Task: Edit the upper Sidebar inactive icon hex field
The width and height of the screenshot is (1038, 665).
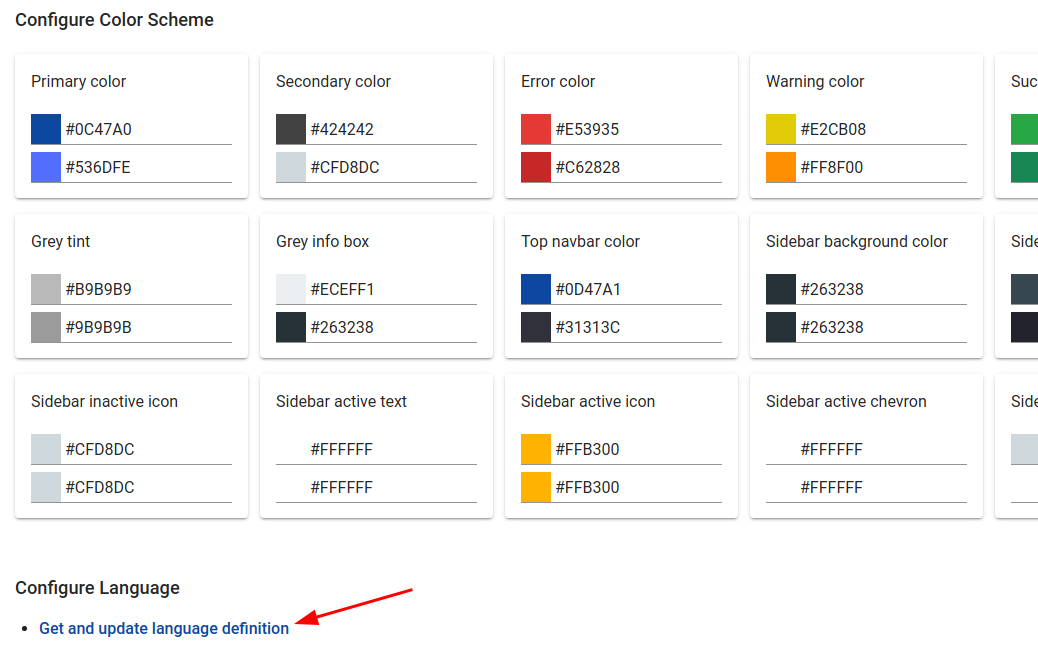Action: coord(146,449)
